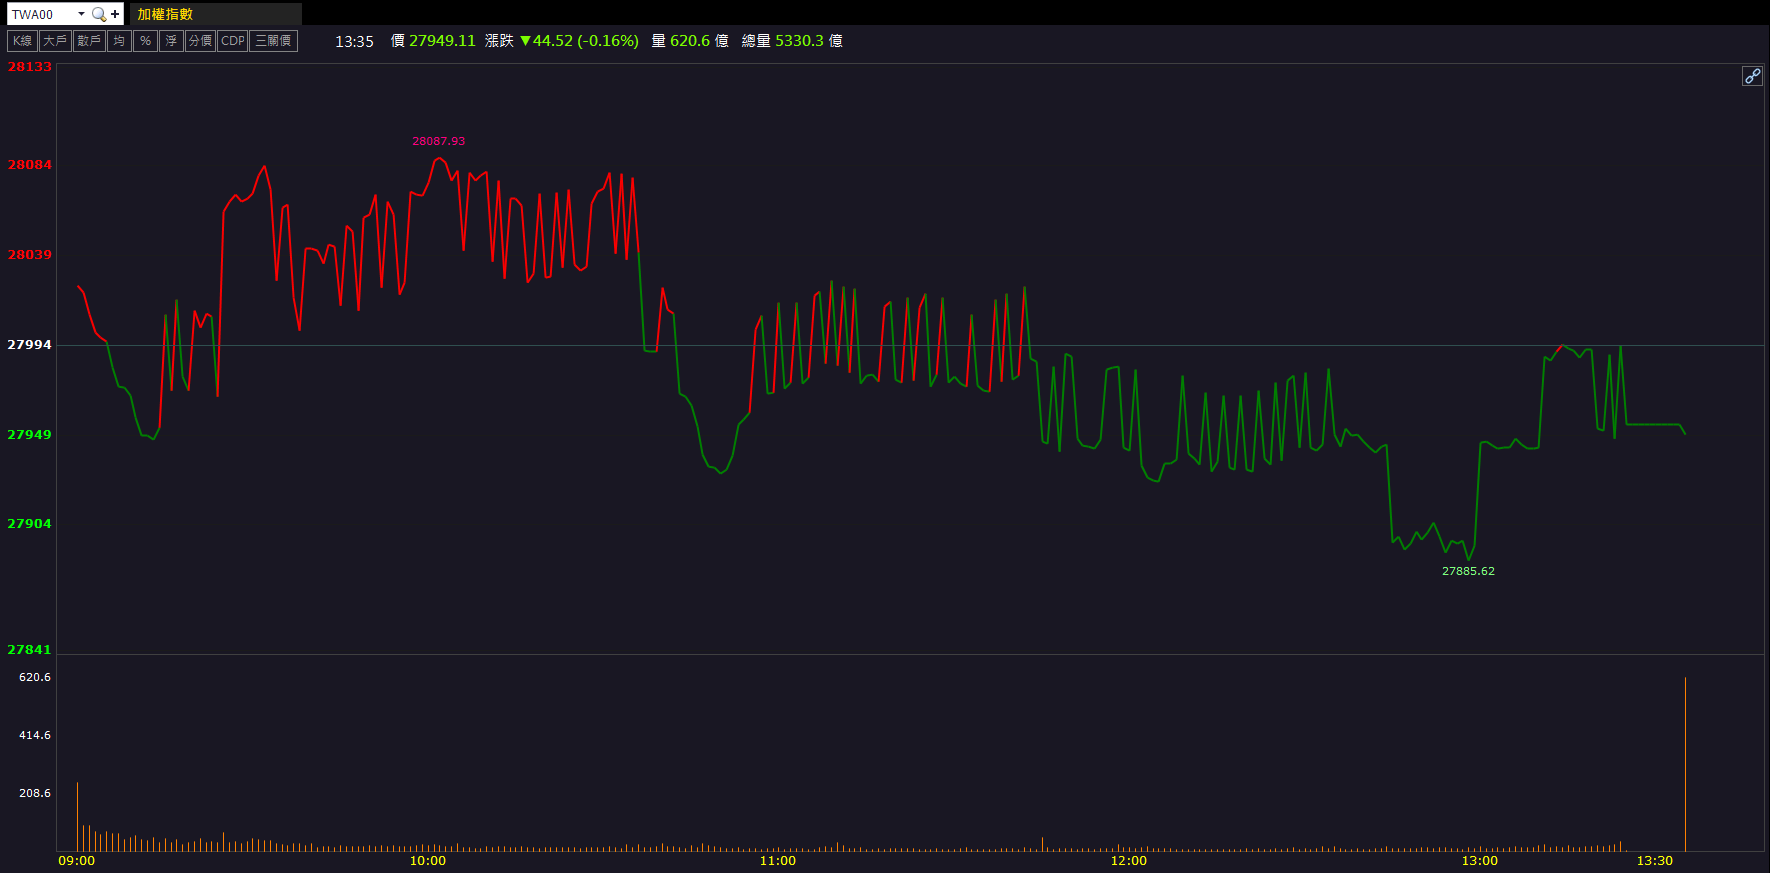Enable the 三關價 indicator button
The width and height of the screenshot is (1770, 873).
click(273, 41)
